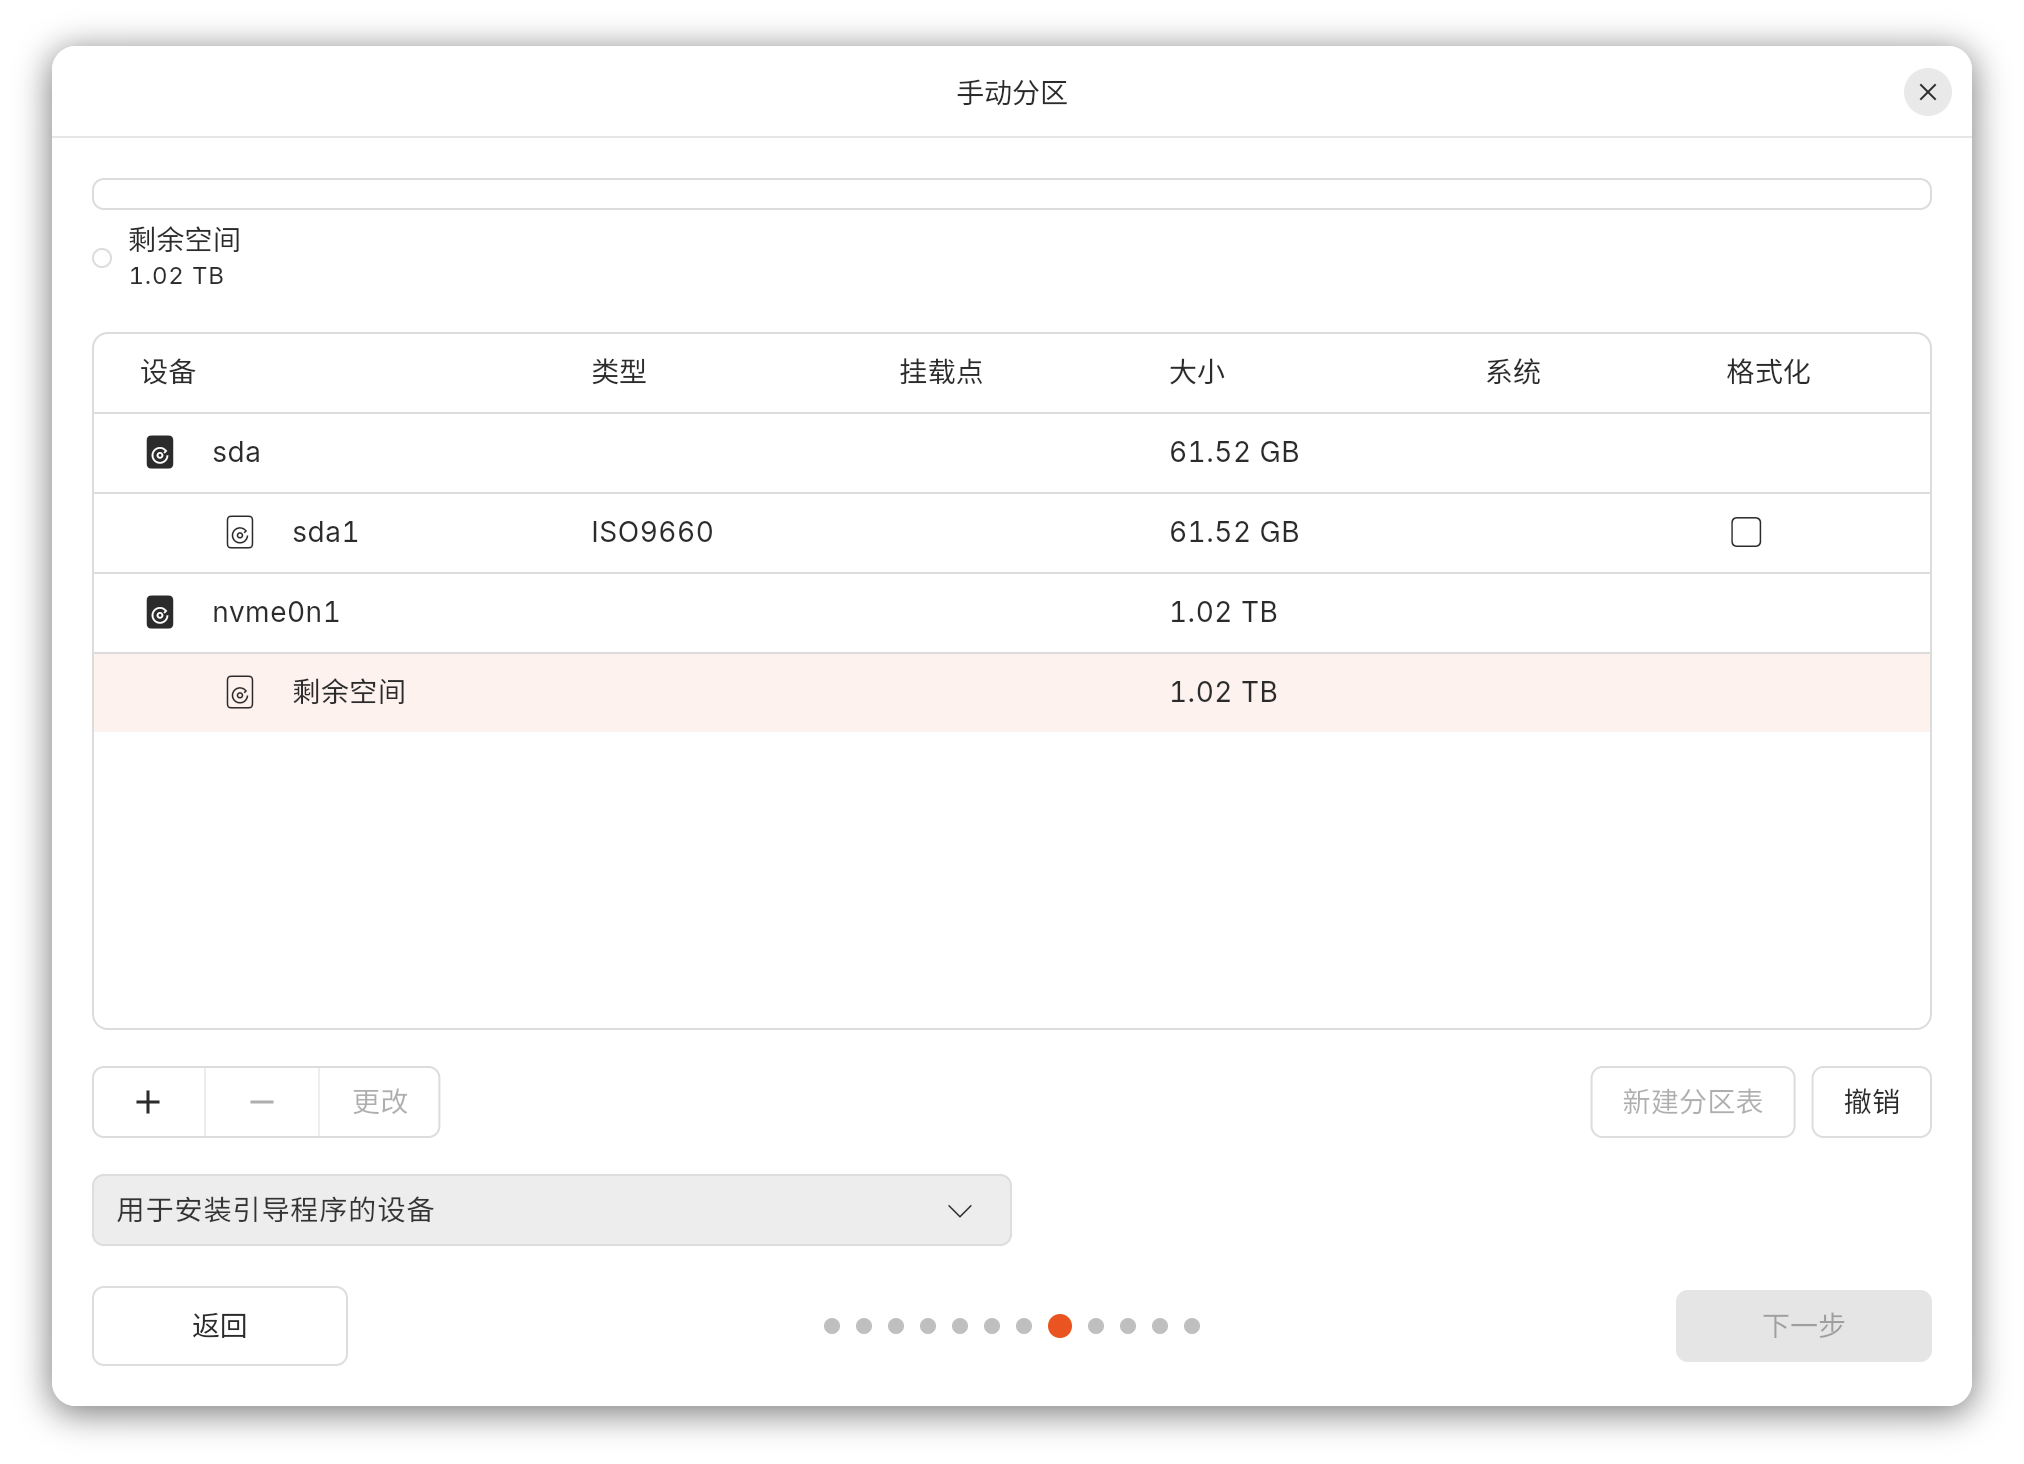Click the nvme0n1 disk icon
Screen dimensions: 2024x1464
pos(160,612)
